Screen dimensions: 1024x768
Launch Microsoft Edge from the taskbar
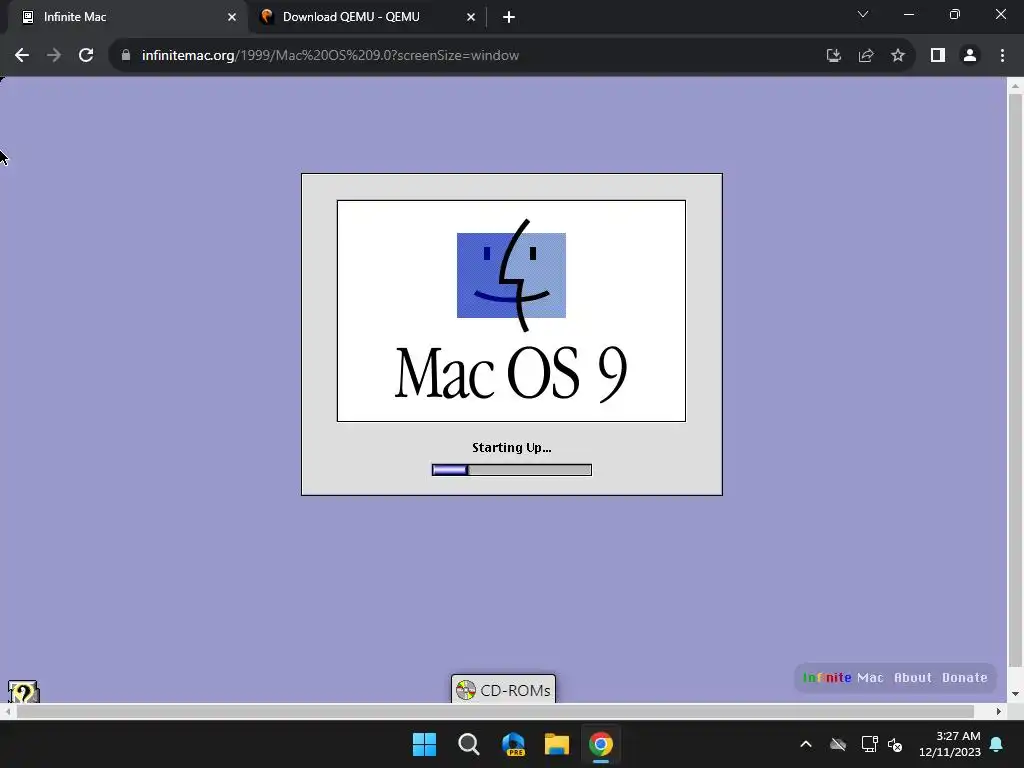pyautogui.click(x=513, y=744)
